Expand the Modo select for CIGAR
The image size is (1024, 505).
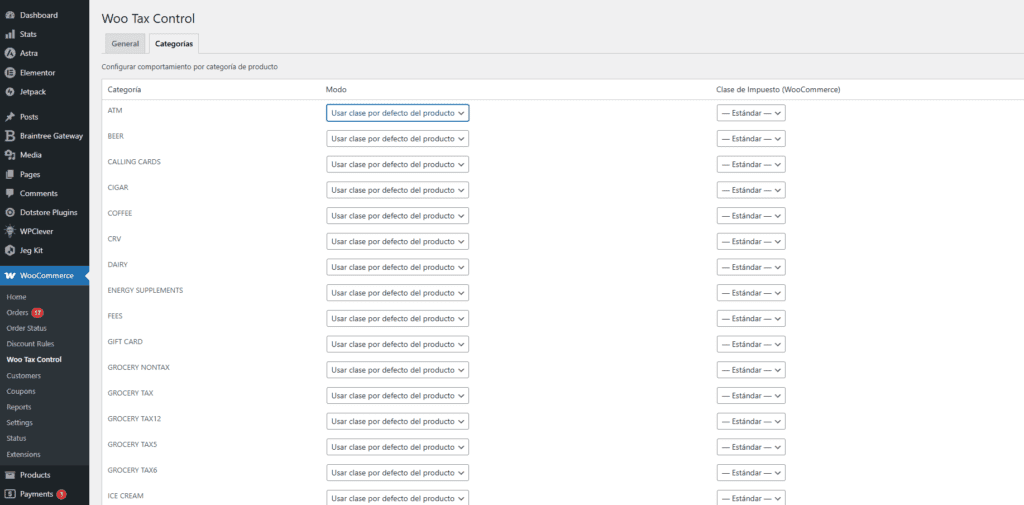(x=398, y=190)
